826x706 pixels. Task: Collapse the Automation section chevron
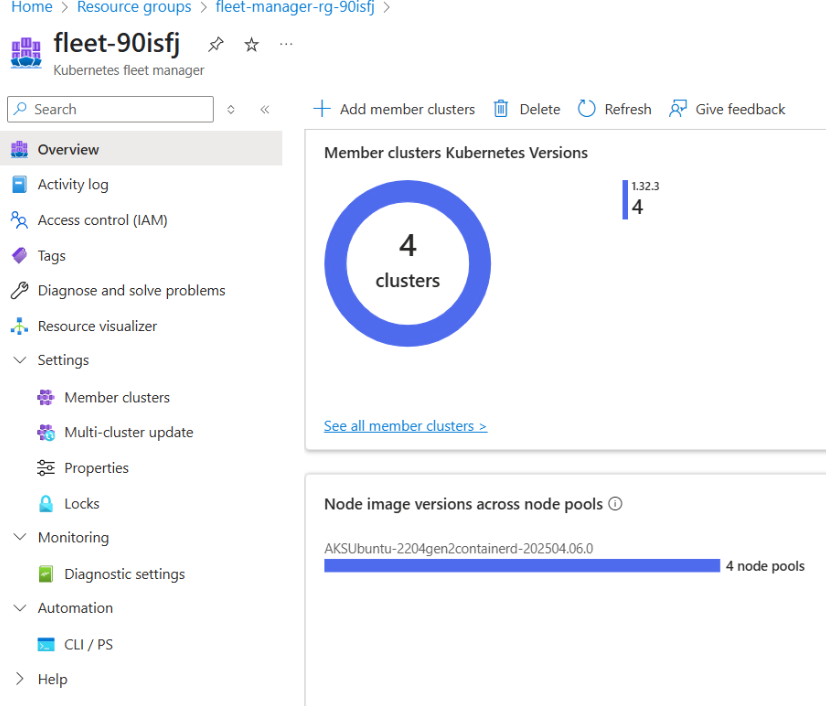(19, 607)
